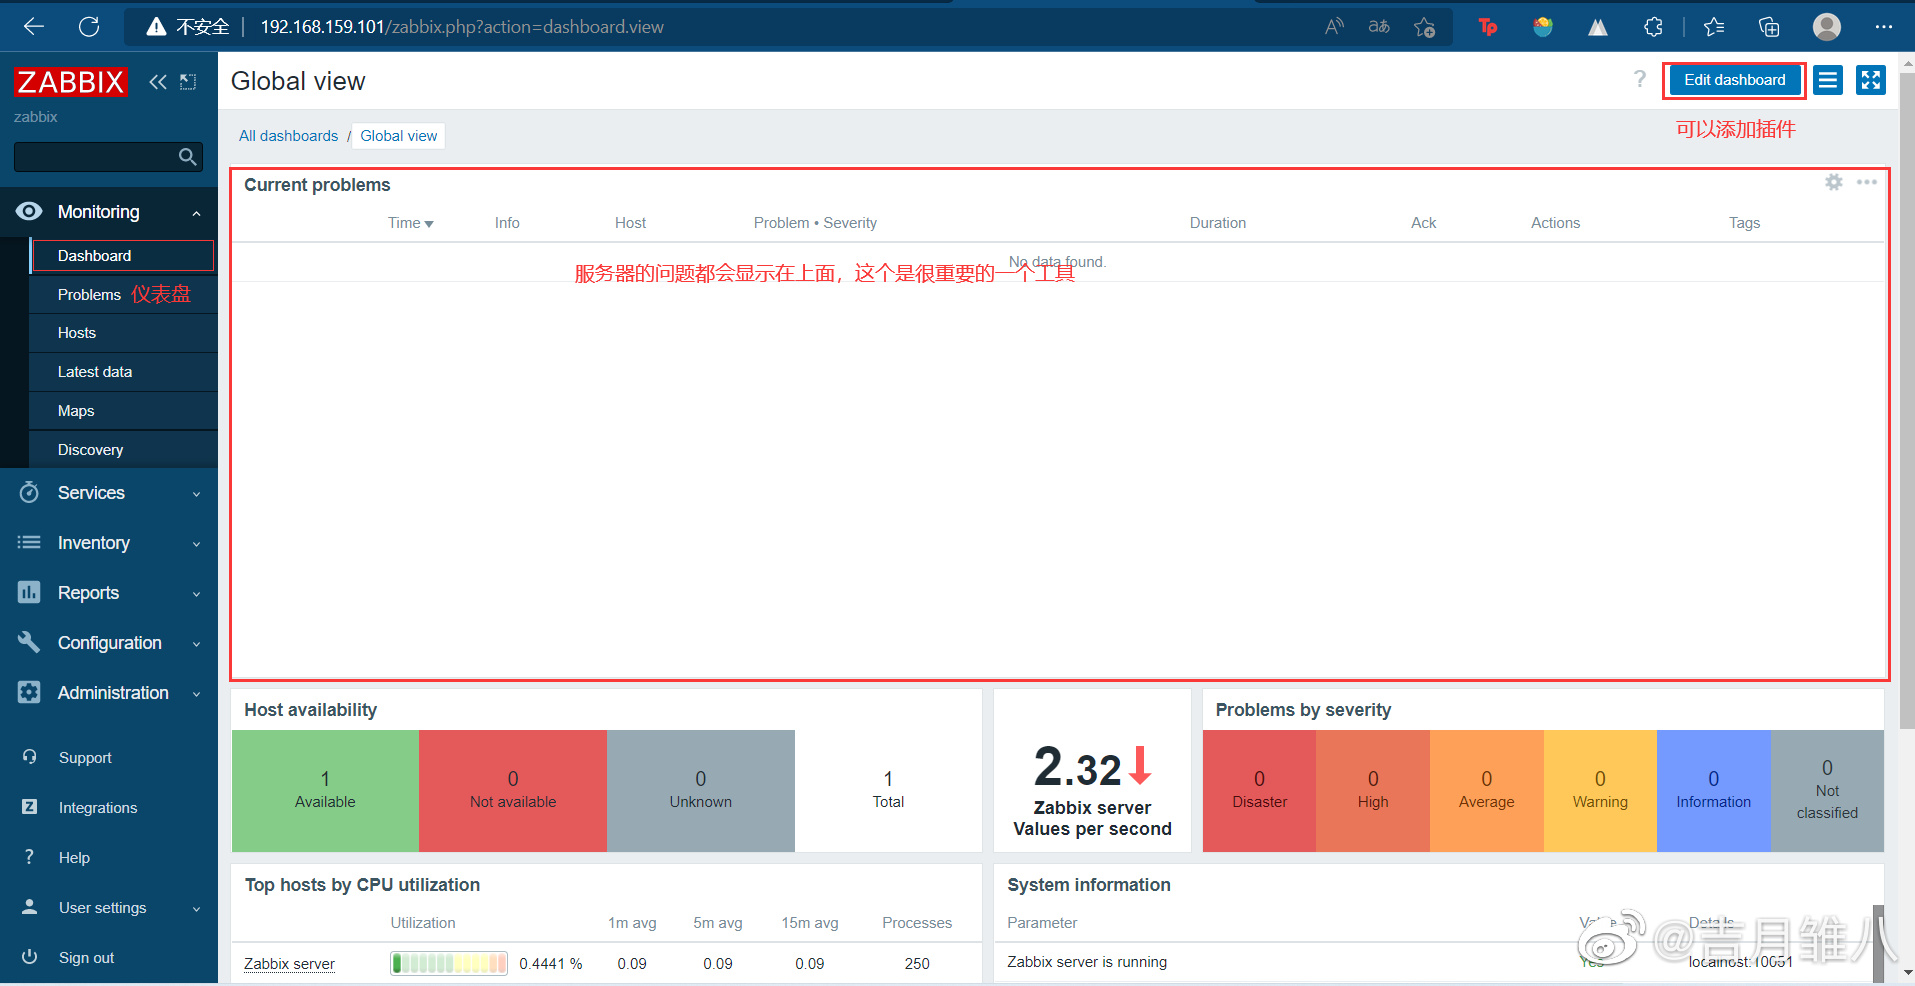Click the page vertical scrollbar
Image resolution: width=1915 pixels, height=986 pixels.
coord(1907,400)
